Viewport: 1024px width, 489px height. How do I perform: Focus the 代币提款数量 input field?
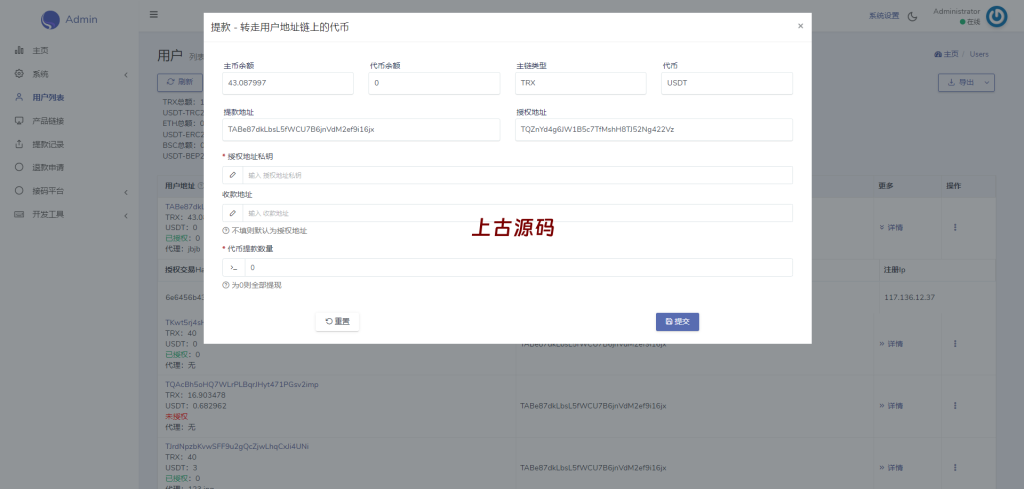click(519, 268)
